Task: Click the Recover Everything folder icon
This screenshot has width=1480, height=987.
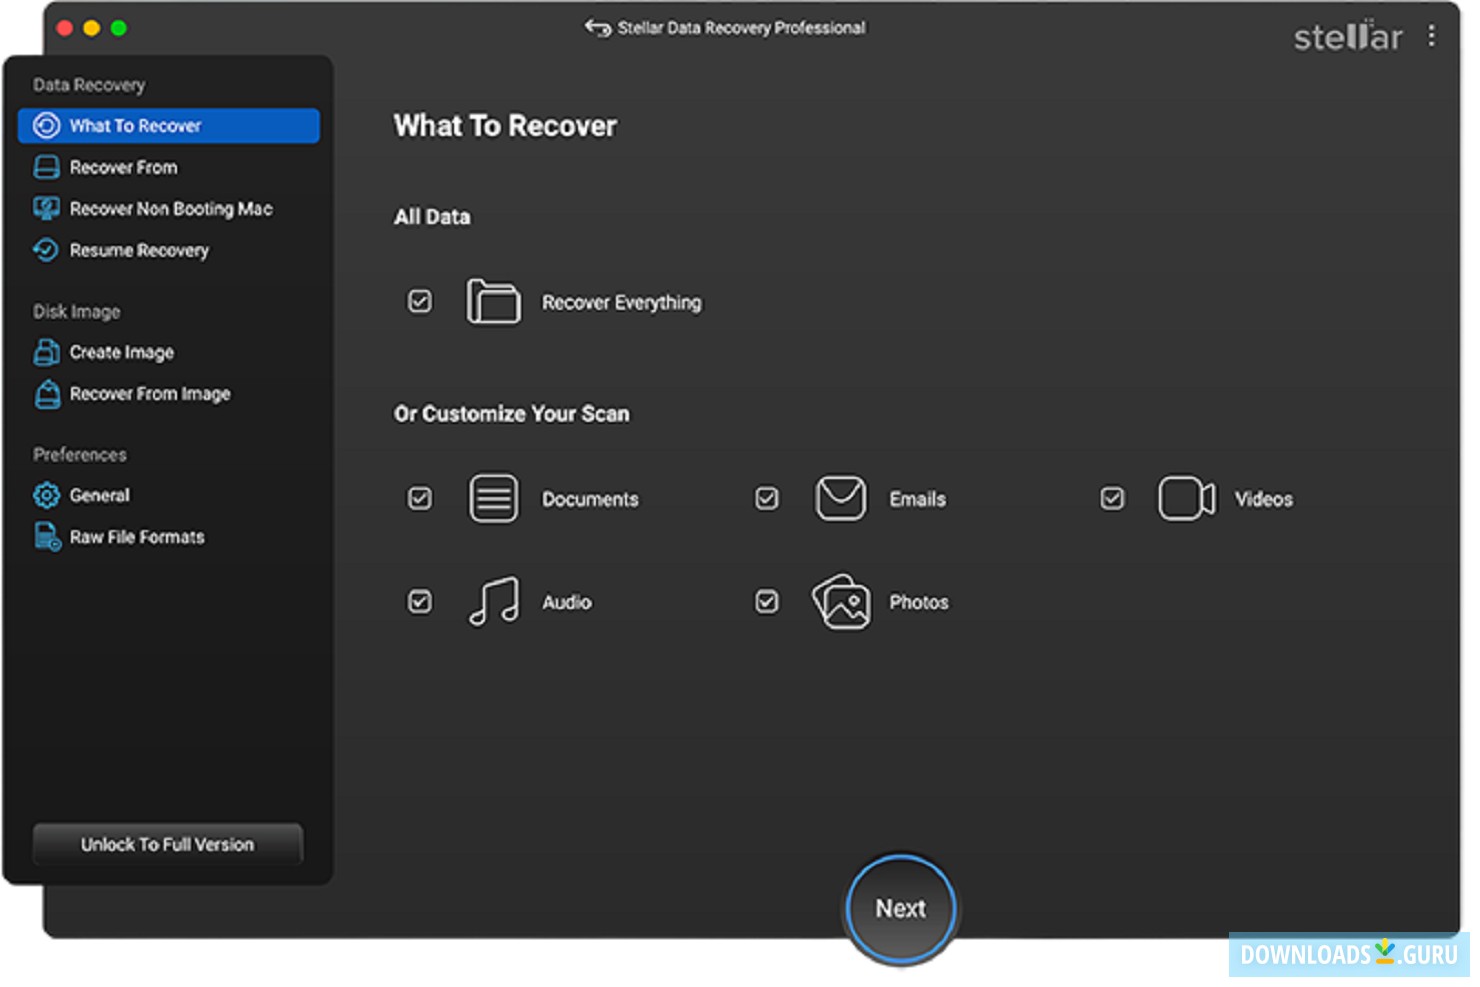Action: pyautogui.click(x=493, y=301)
